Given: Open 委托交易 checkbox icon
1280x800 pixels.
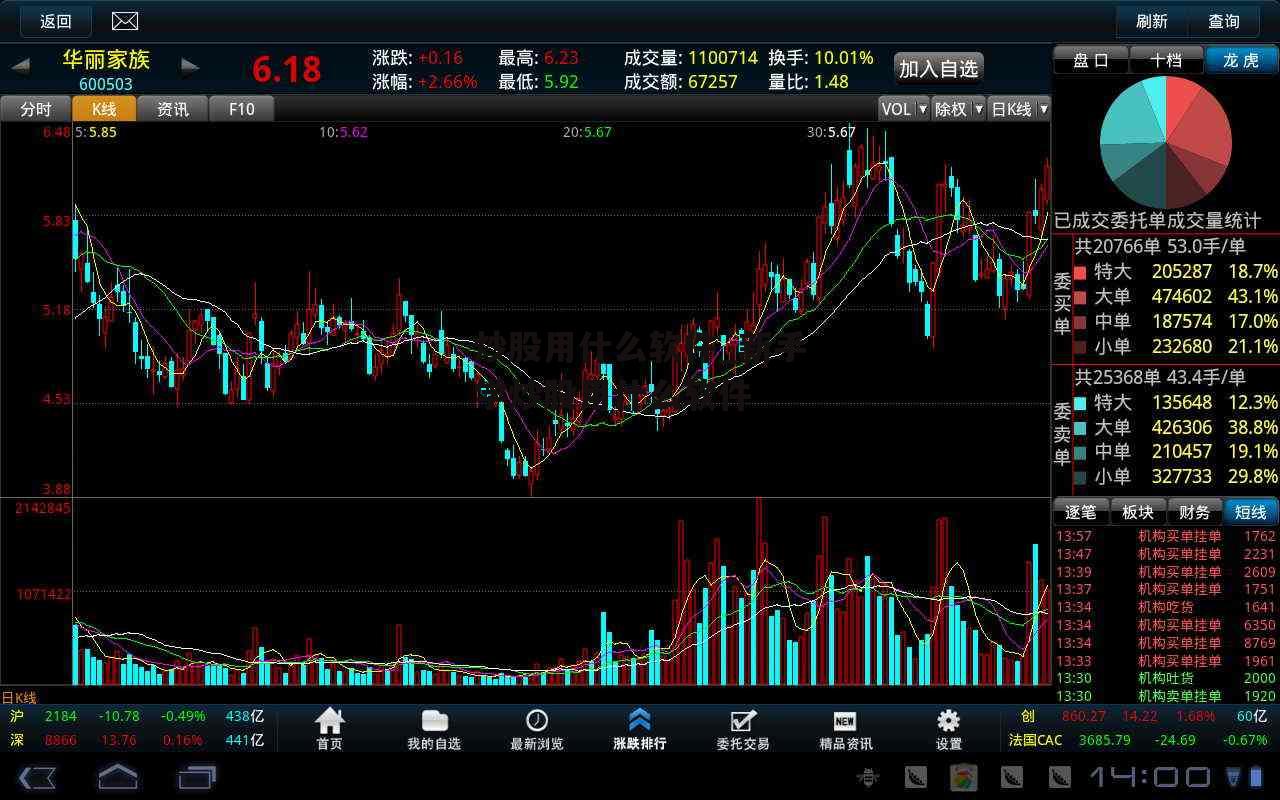Looking at the screenshot, I should click(743, 729).
